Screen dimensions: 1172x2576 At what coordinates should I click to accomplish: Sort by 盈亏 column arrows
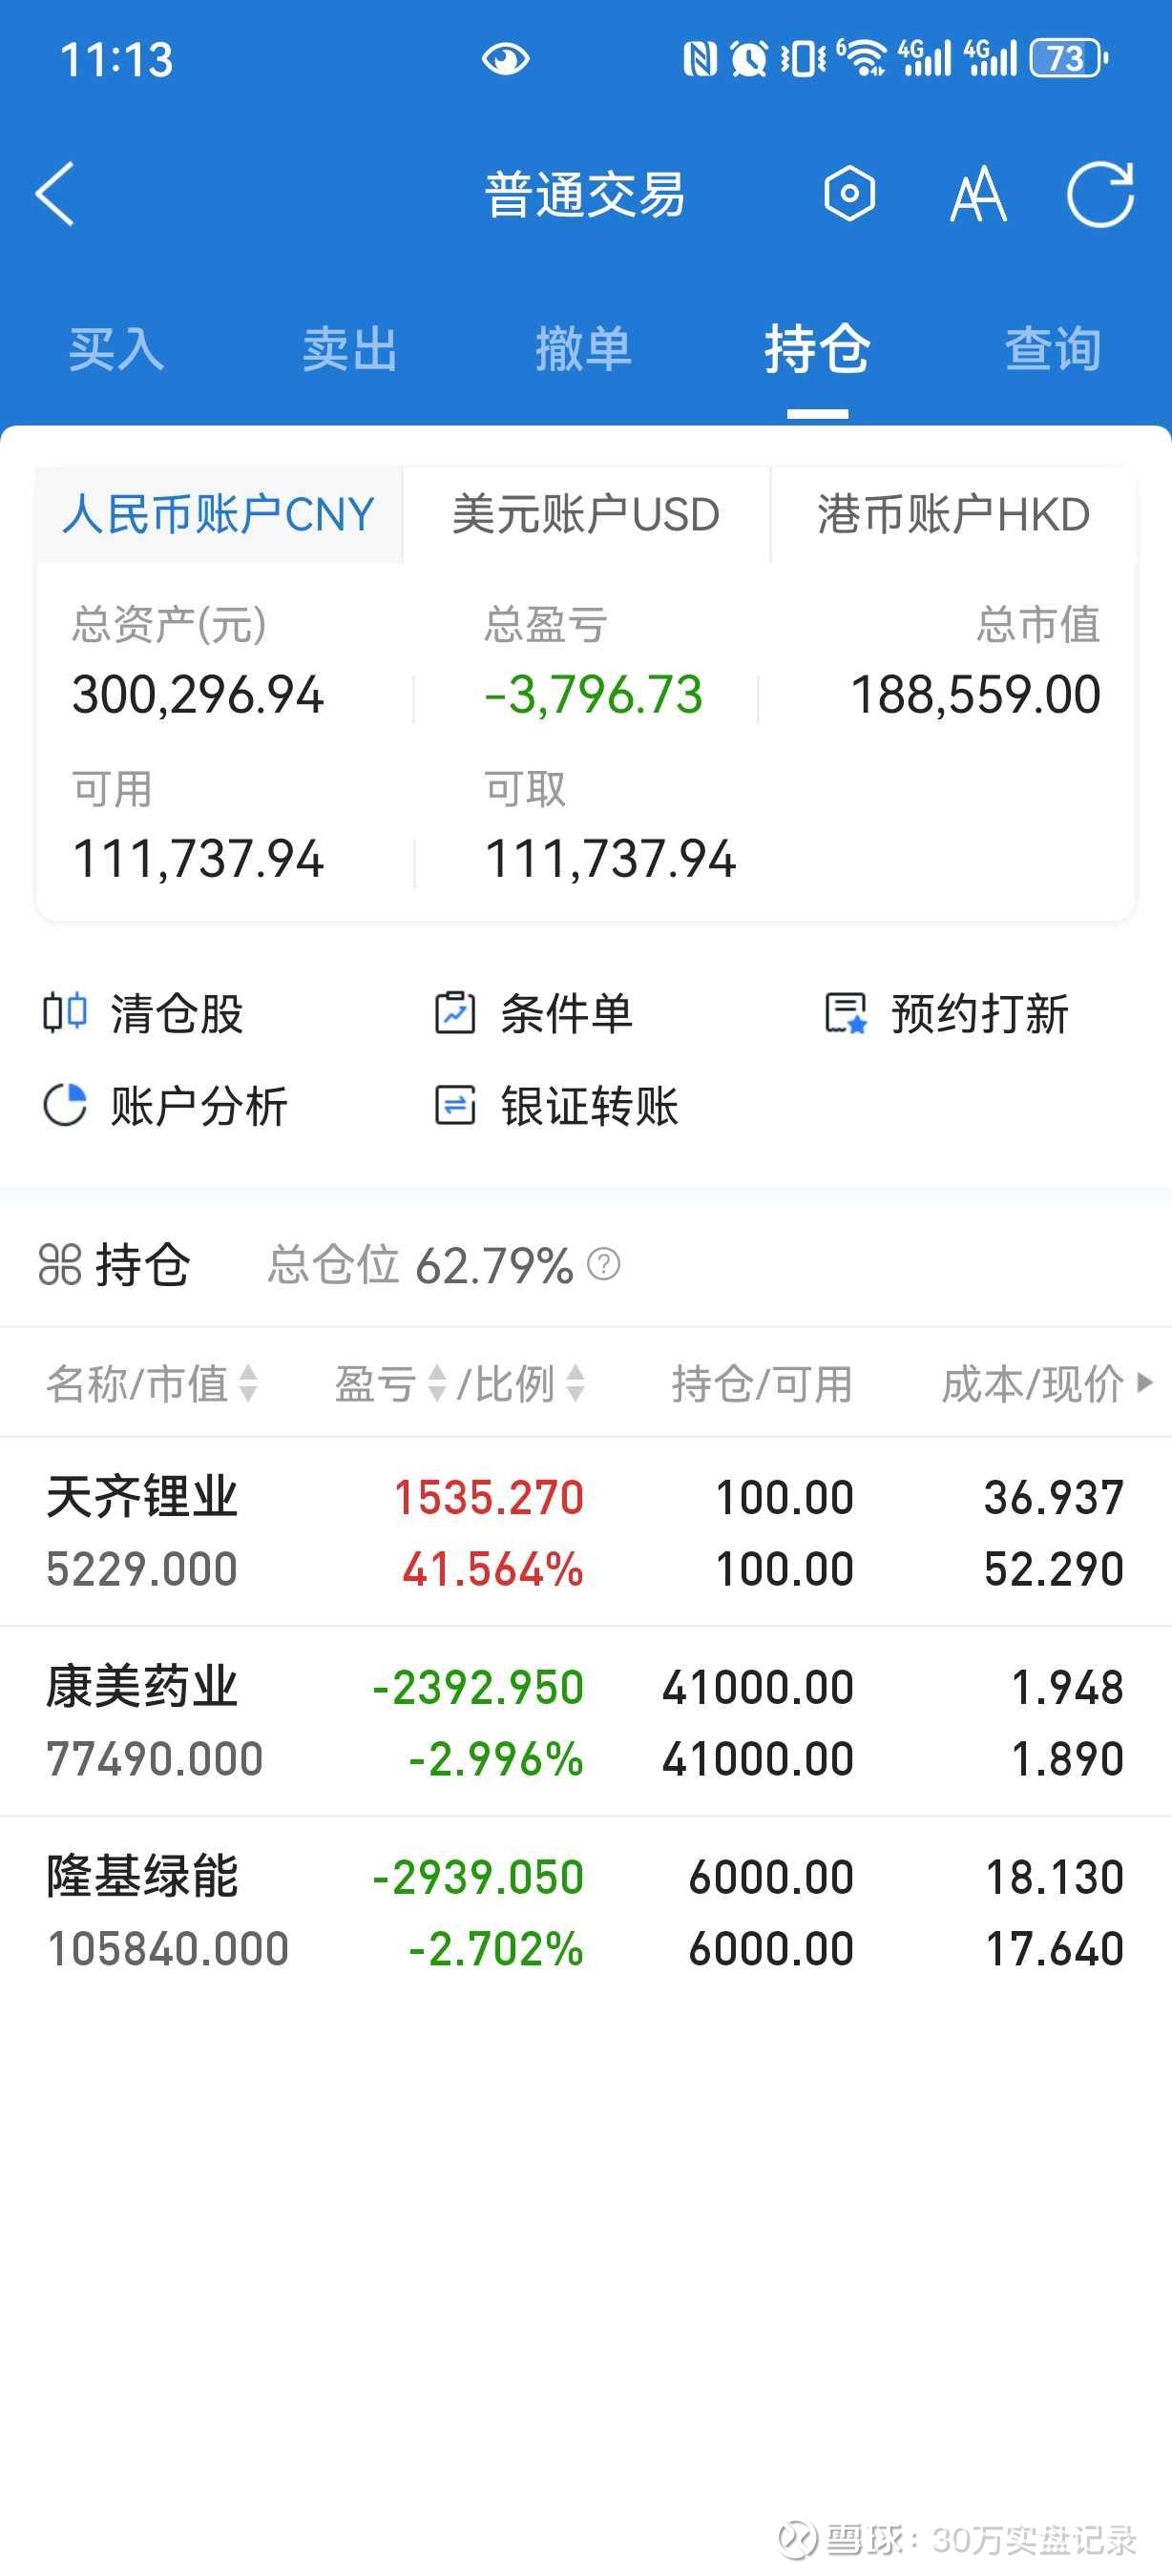pos(436,1384)
